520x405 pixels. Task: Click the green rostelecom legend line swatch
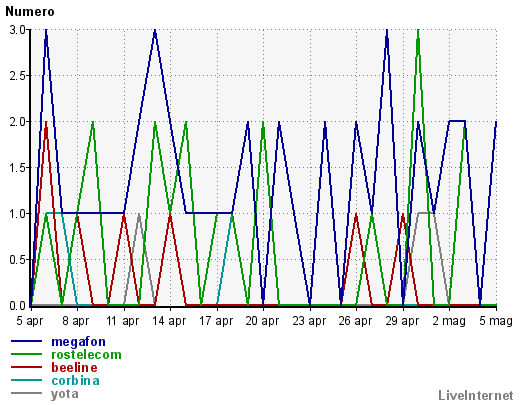click(26, 354)
